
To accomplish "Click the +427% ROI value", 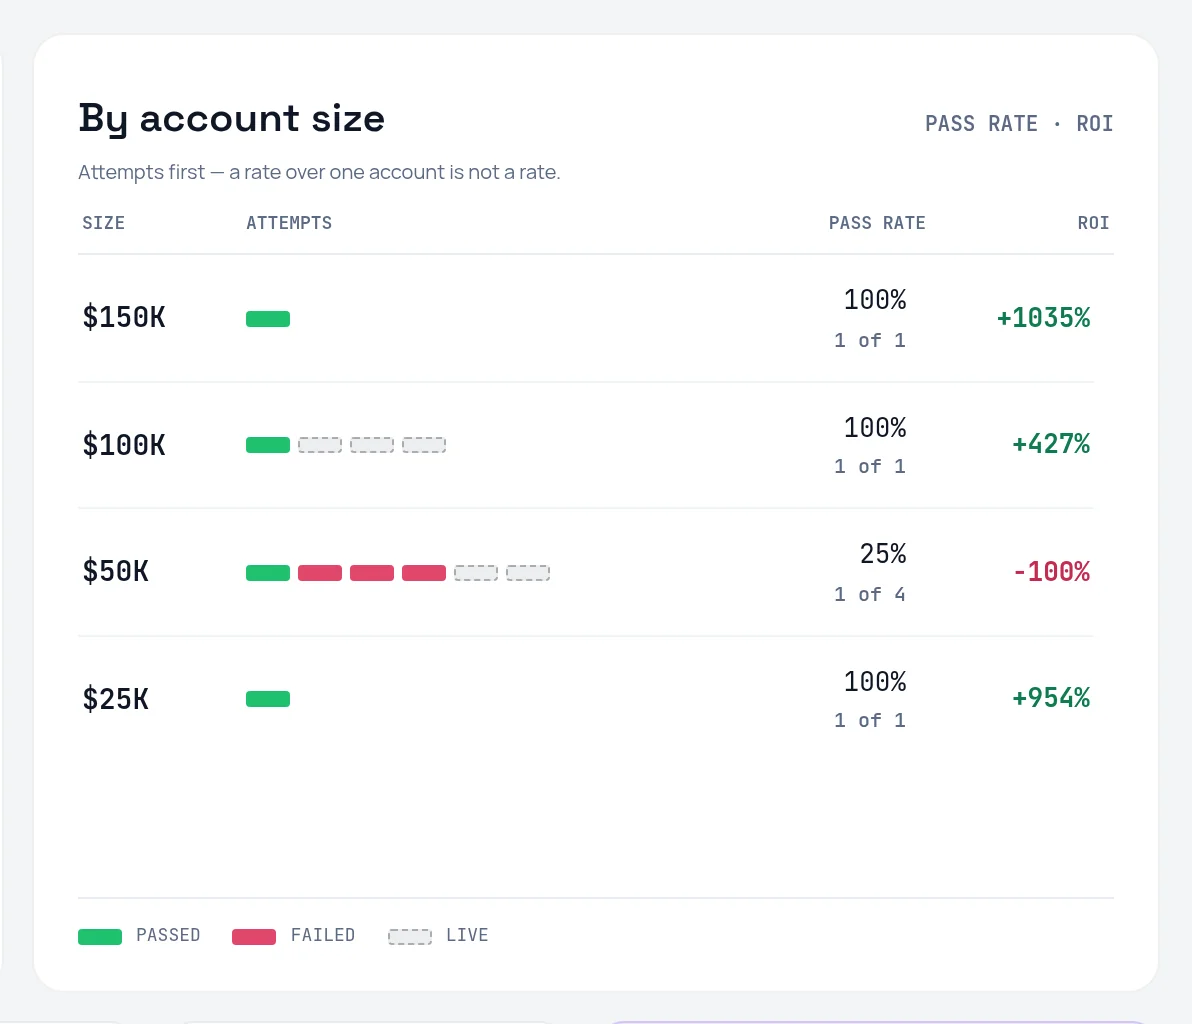I will [1051, 444].
